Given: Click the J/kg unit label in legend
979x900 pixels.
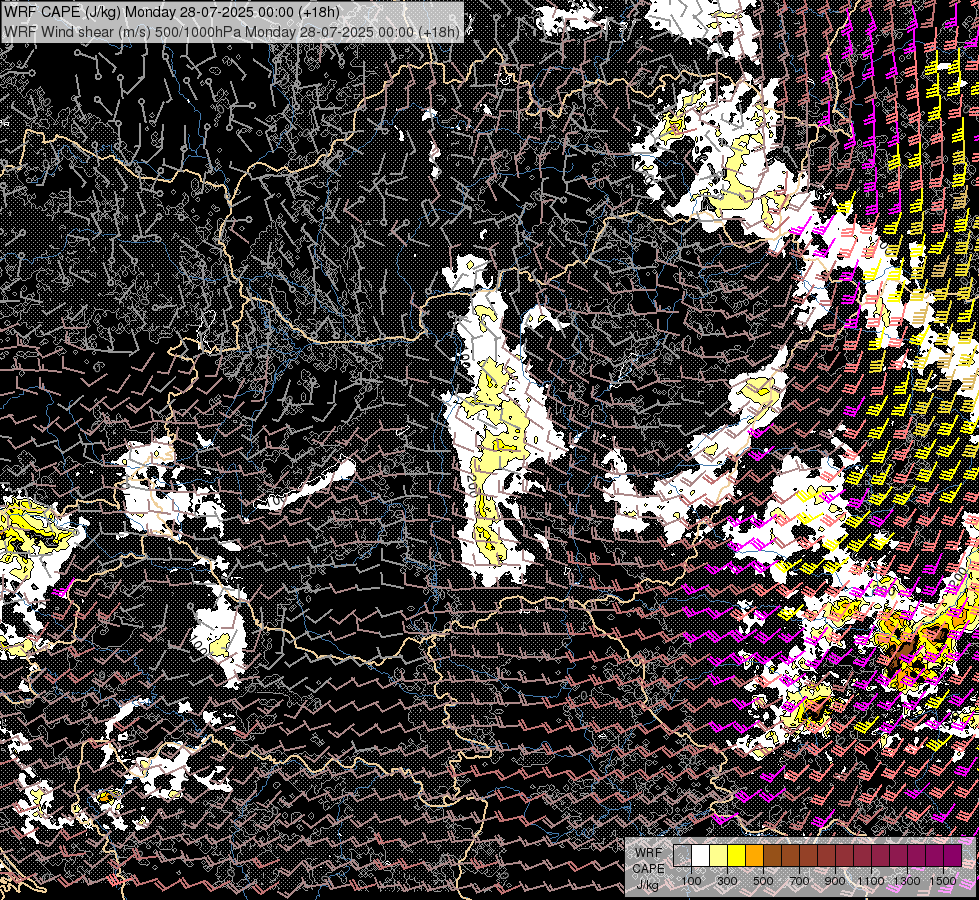Looking at the screenshot, I should click(x=647, y=886).
